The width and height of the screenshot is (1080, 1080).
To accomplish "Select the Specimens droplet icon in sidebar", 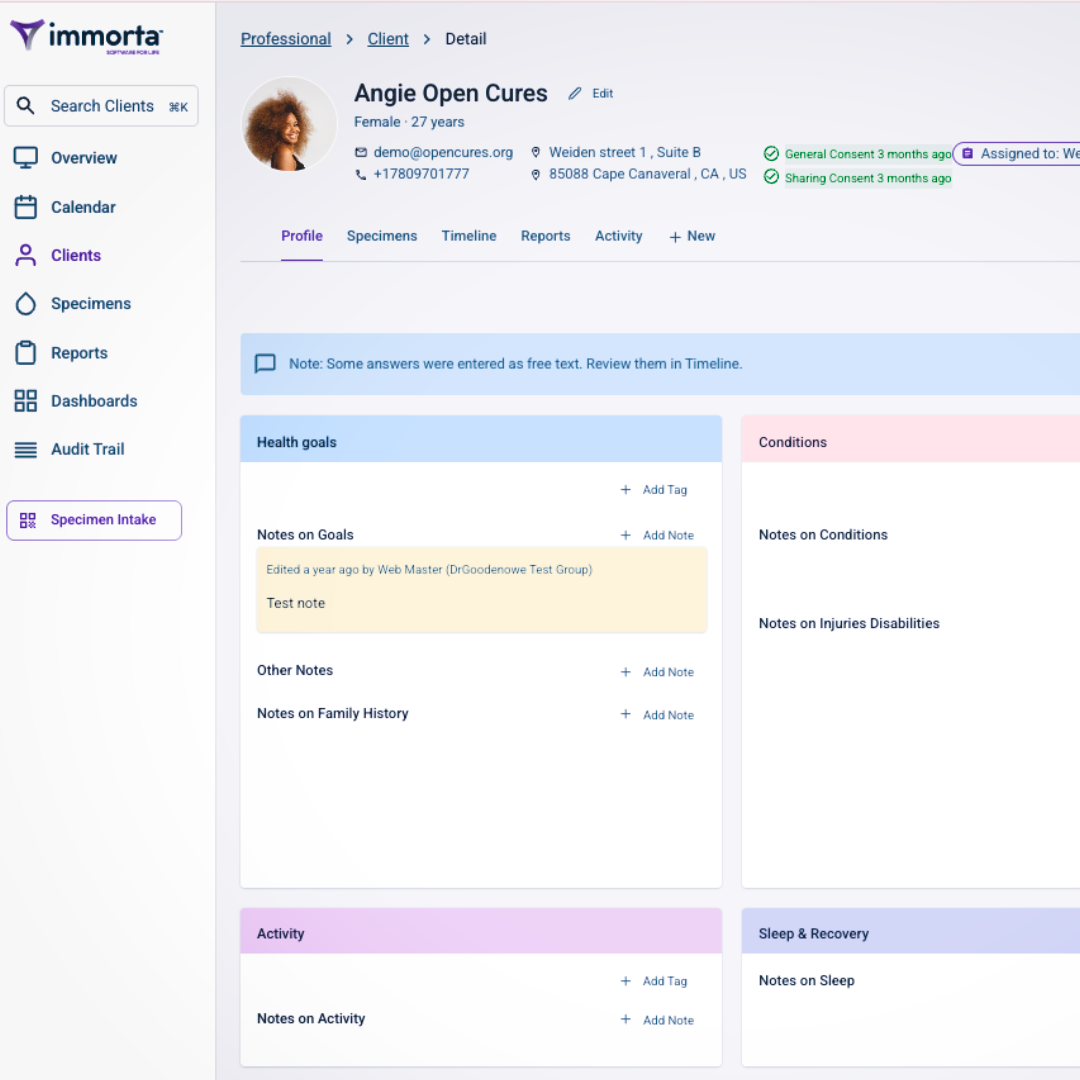I will click(26, 304).
